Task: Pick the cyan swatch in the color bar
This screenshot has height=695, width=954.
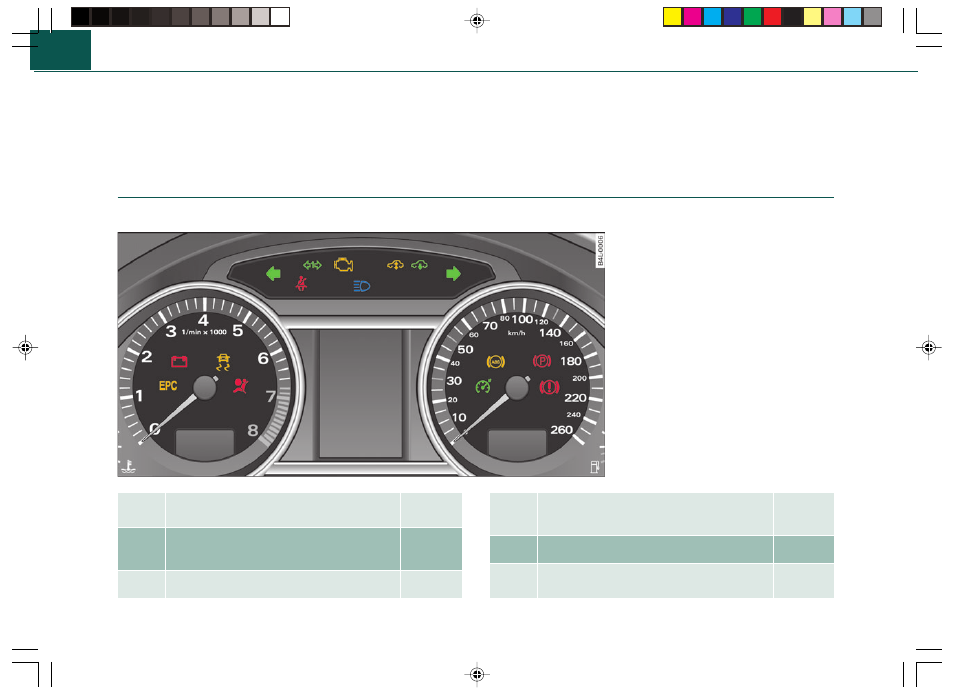Action: tap(712, 16)
